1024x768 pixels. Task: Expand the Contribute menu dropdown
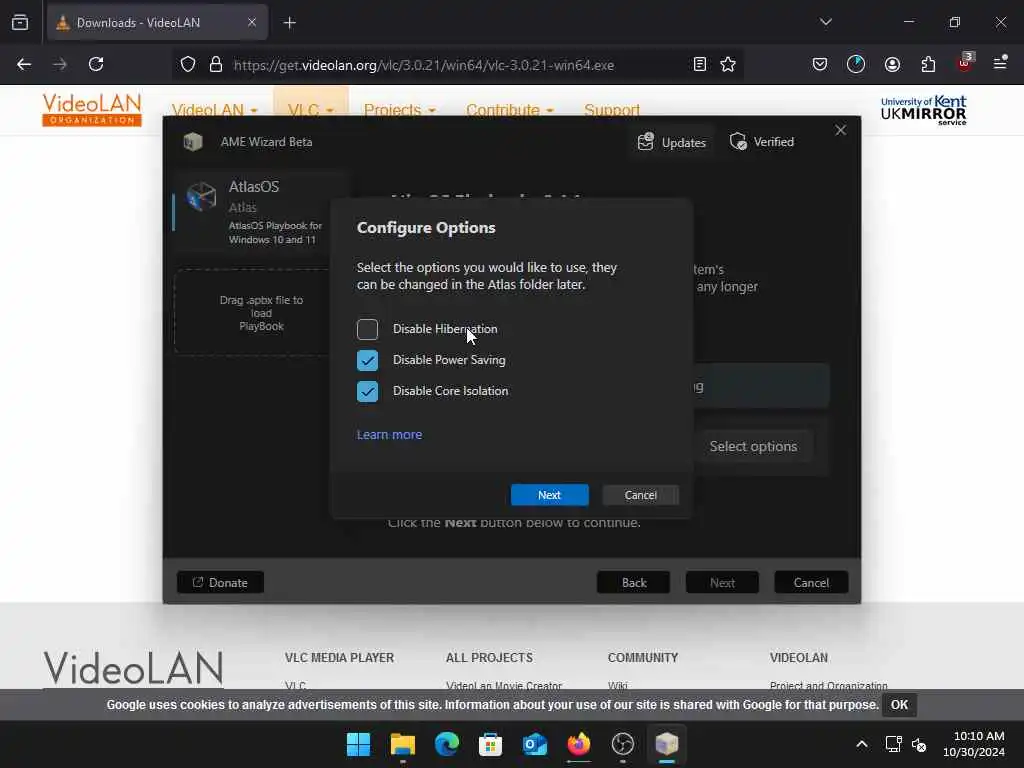(x=509, y=110)
